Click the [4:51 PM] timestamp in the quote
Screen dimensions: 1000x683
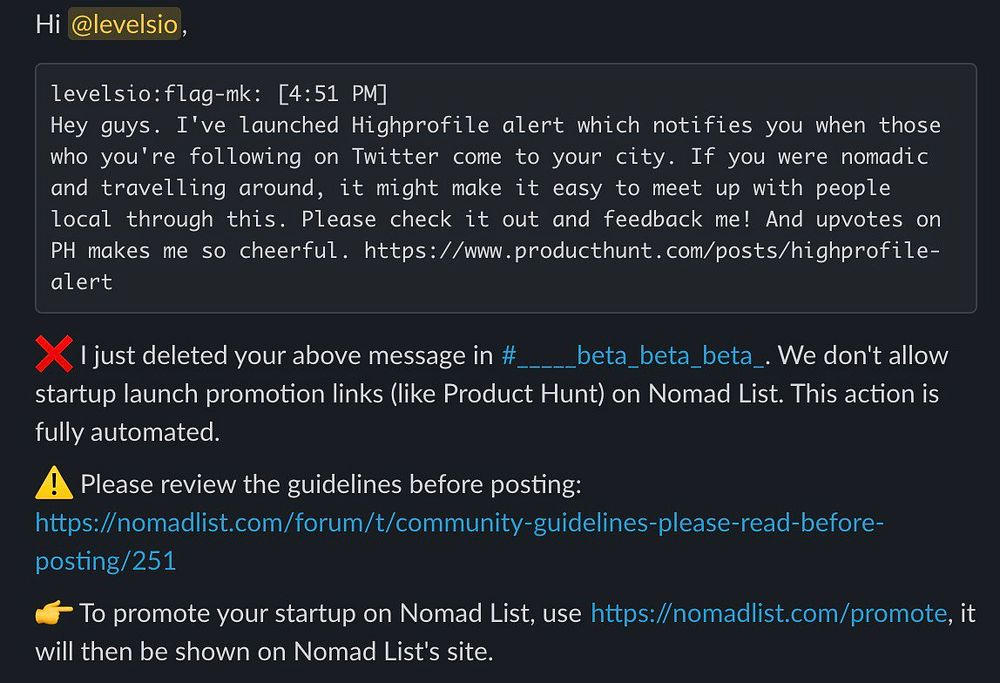click(333, 94)
